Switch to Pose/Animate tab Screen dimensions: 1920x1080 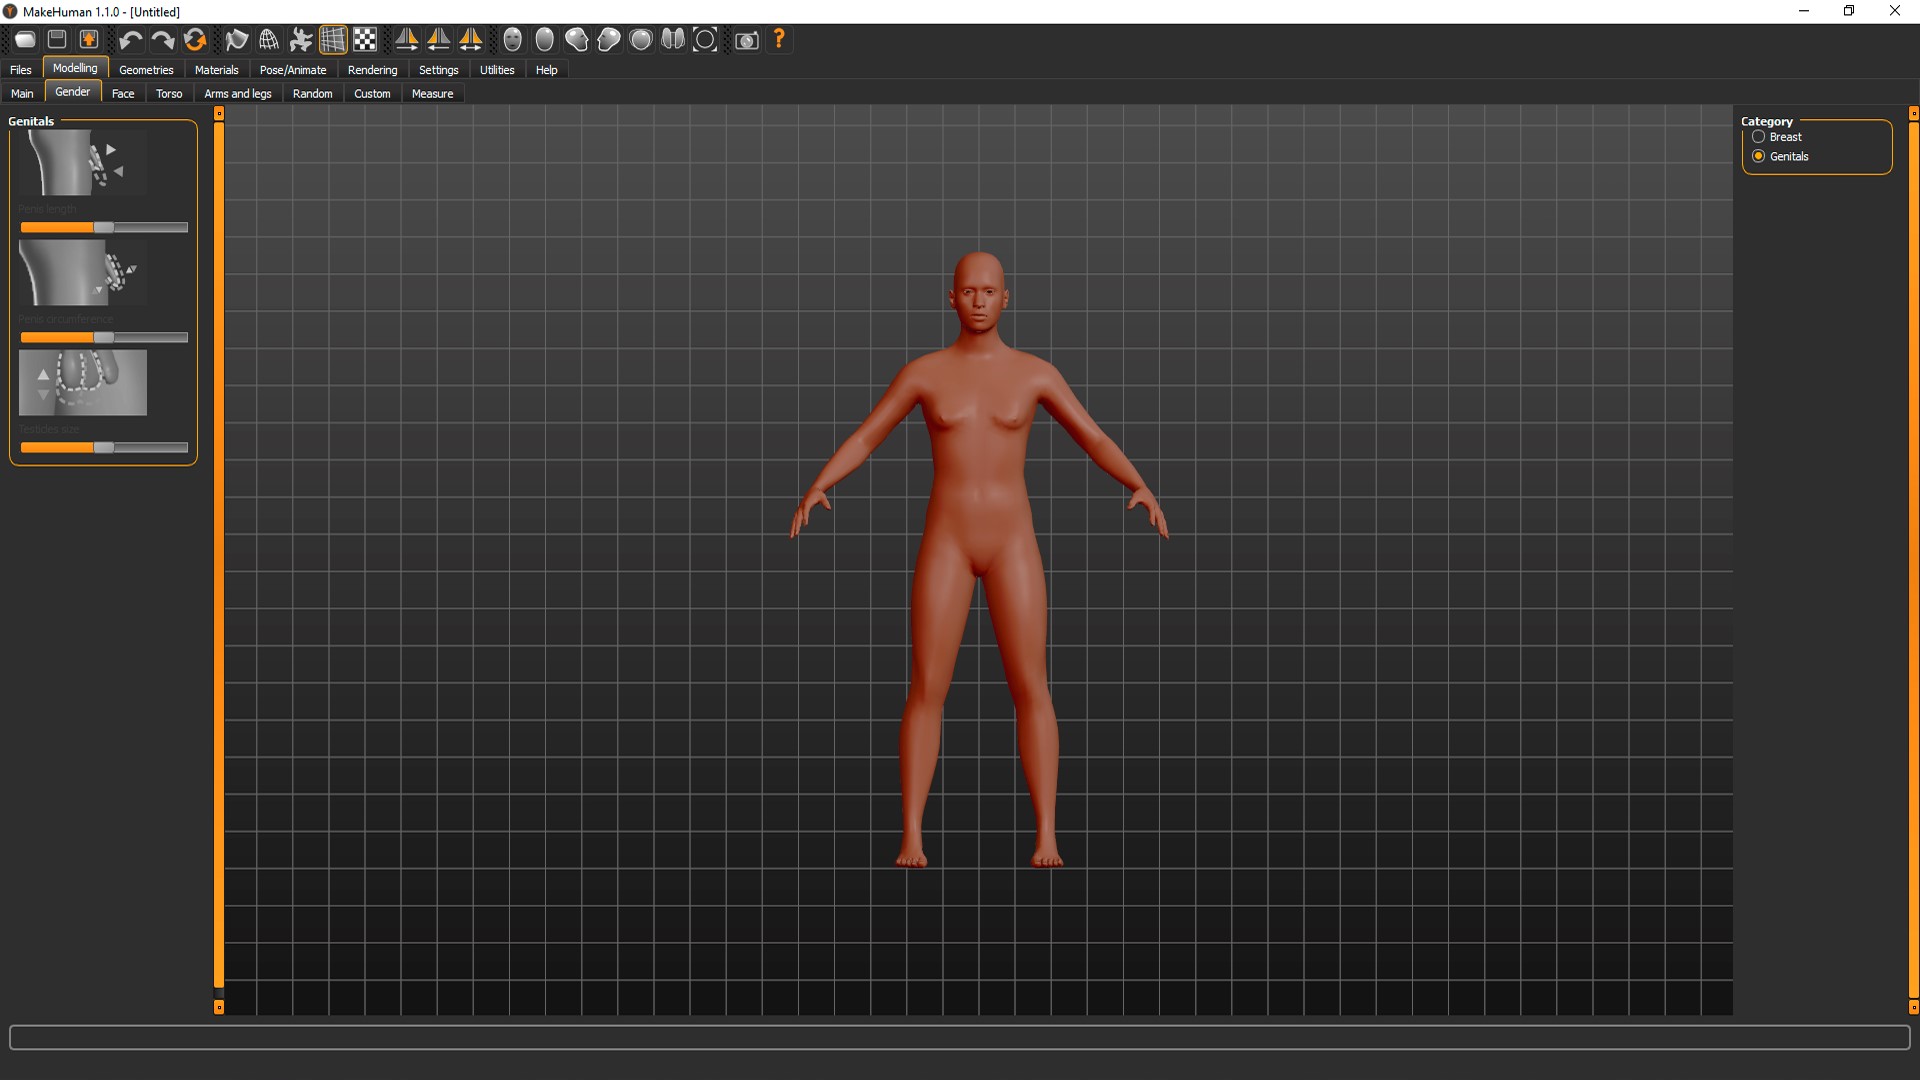[x=293, y=70]
